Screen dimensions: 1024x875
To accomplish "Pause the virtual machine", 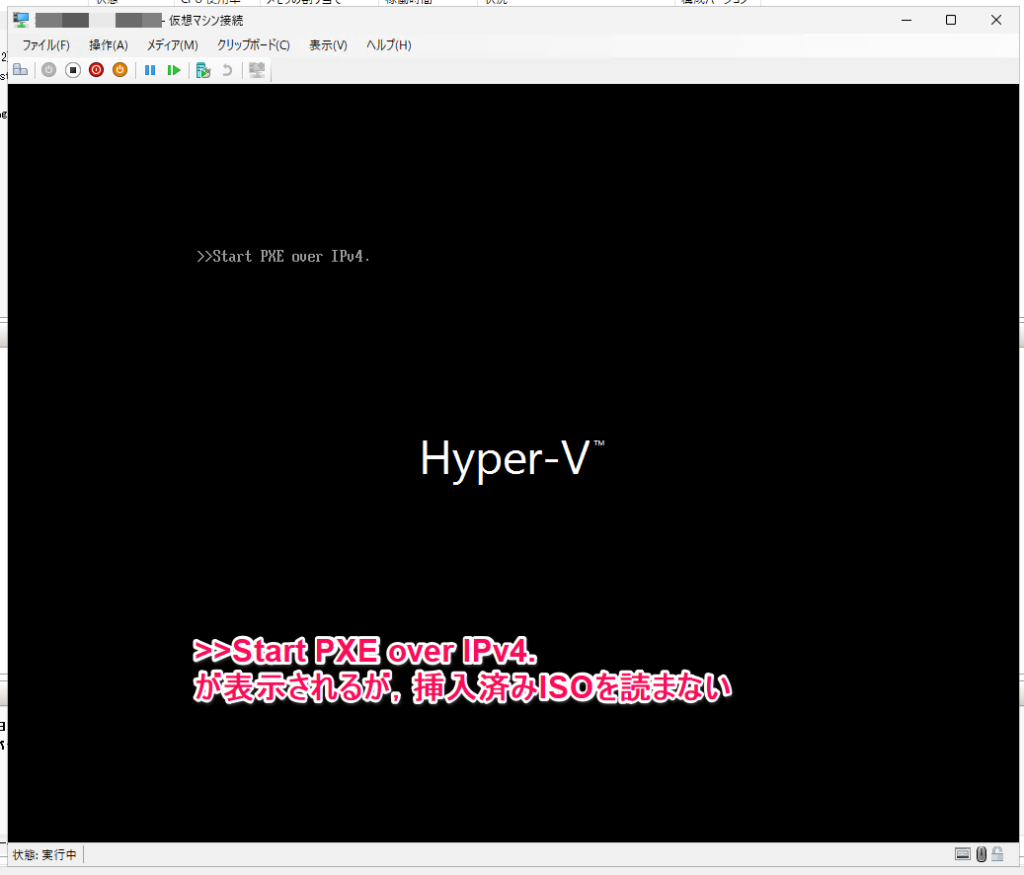I will tap(150, 70).
